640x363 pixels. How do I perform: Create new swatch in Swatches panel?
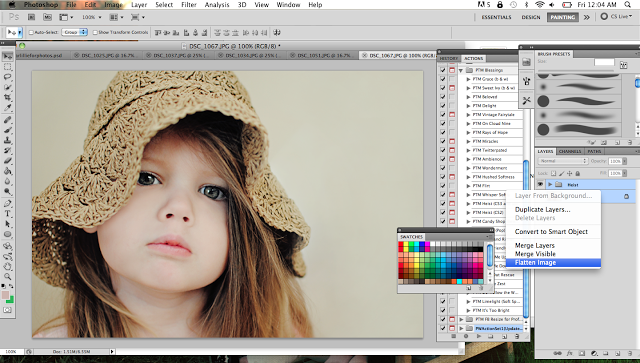coord(469,288)
